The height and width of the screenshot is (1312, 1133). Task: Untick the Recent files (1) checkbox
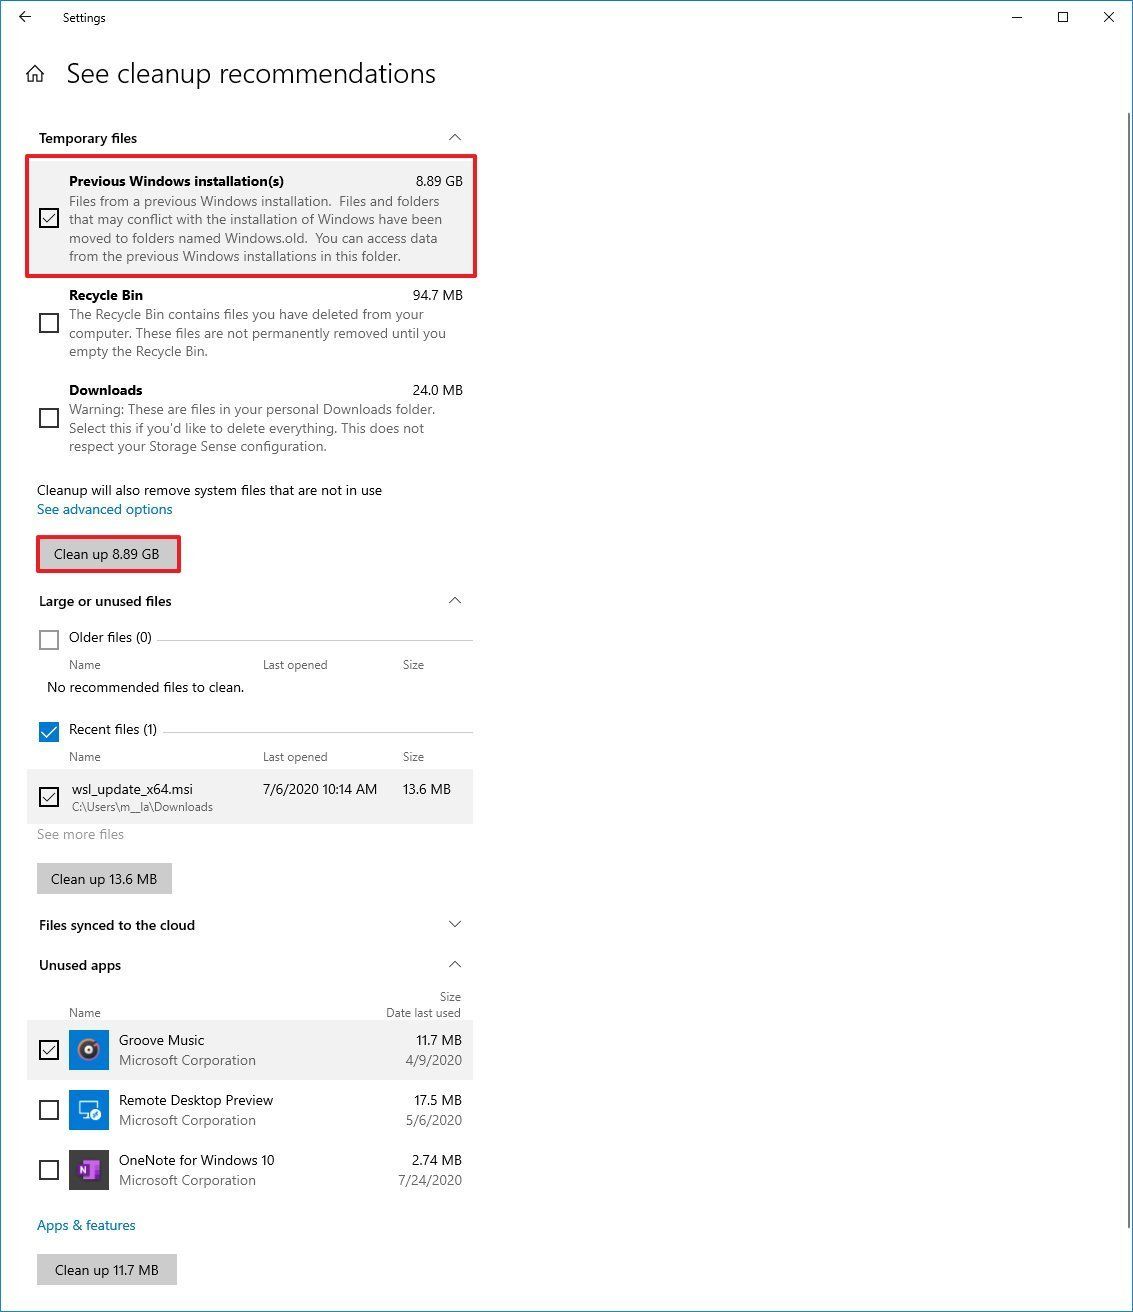49,732
